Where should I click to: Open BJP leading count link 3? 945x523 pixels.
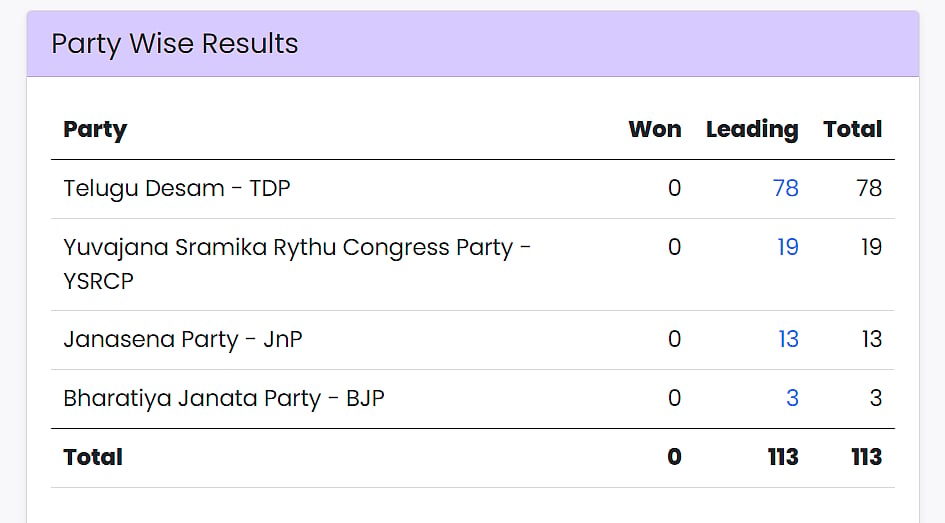pyautogui.click(x=793, y=398)
